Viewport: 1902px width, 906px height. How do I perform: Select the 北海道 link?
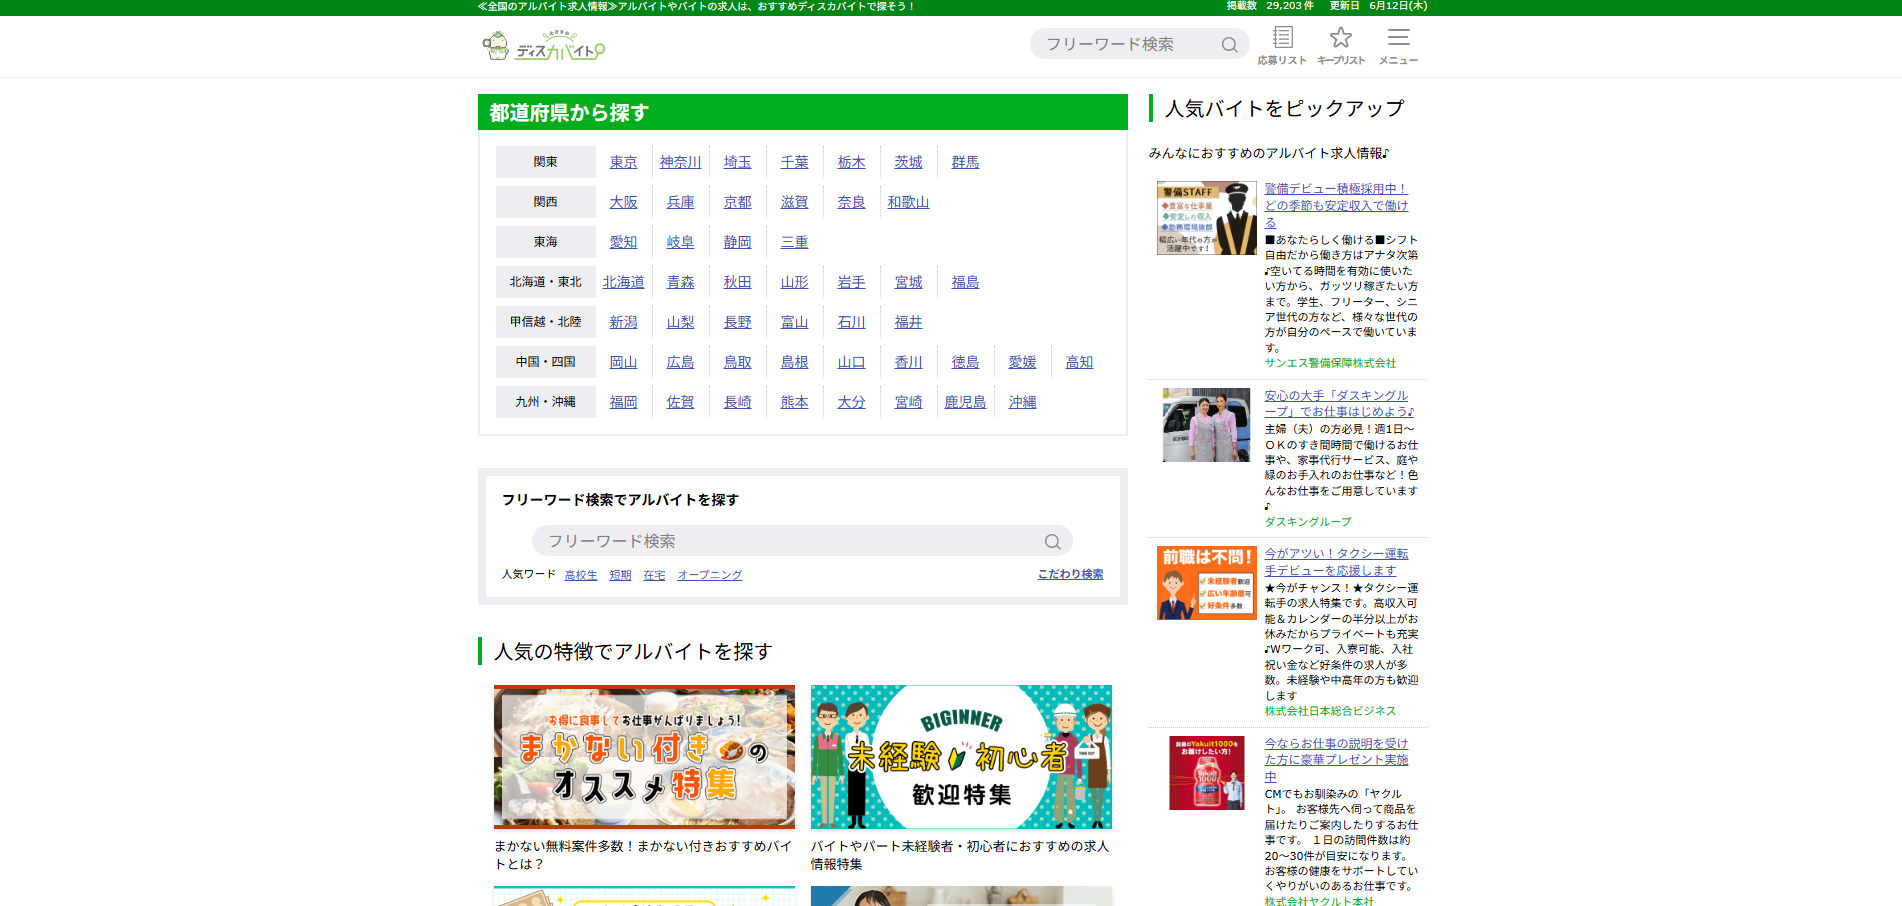tap(624, 281)
